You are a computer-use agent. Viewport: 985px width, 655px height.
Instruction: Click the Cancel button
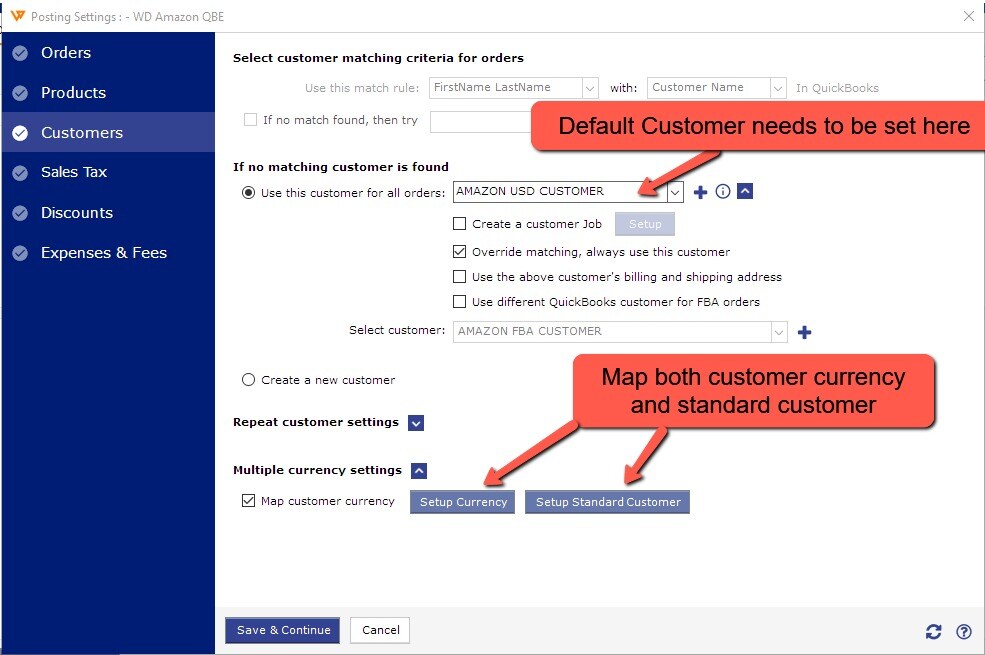(380, 630)
